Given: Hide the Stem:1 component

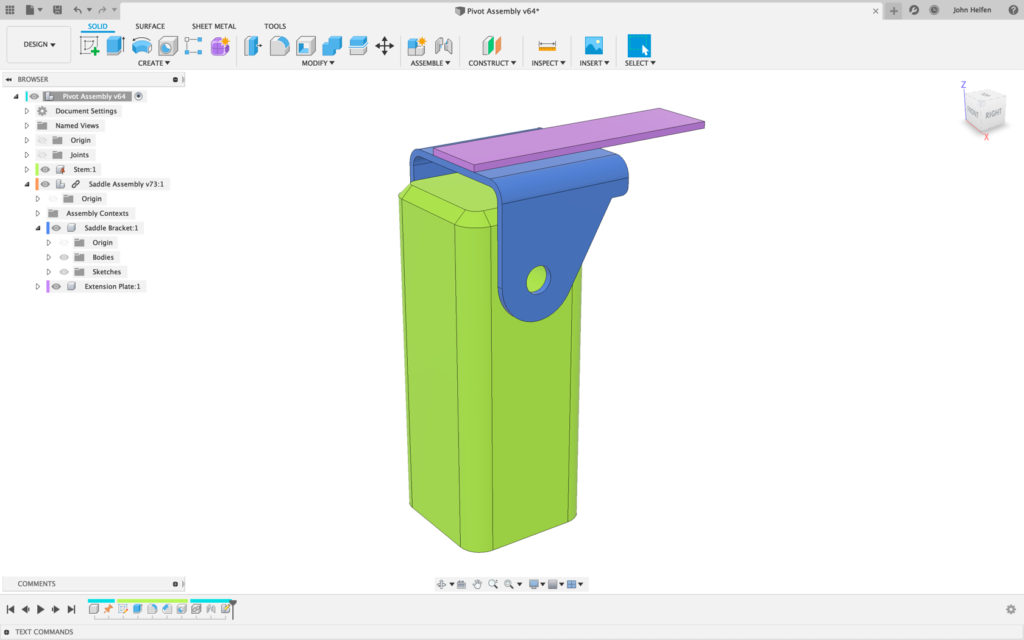Looking at the screenshot, I should coord(45,169).
